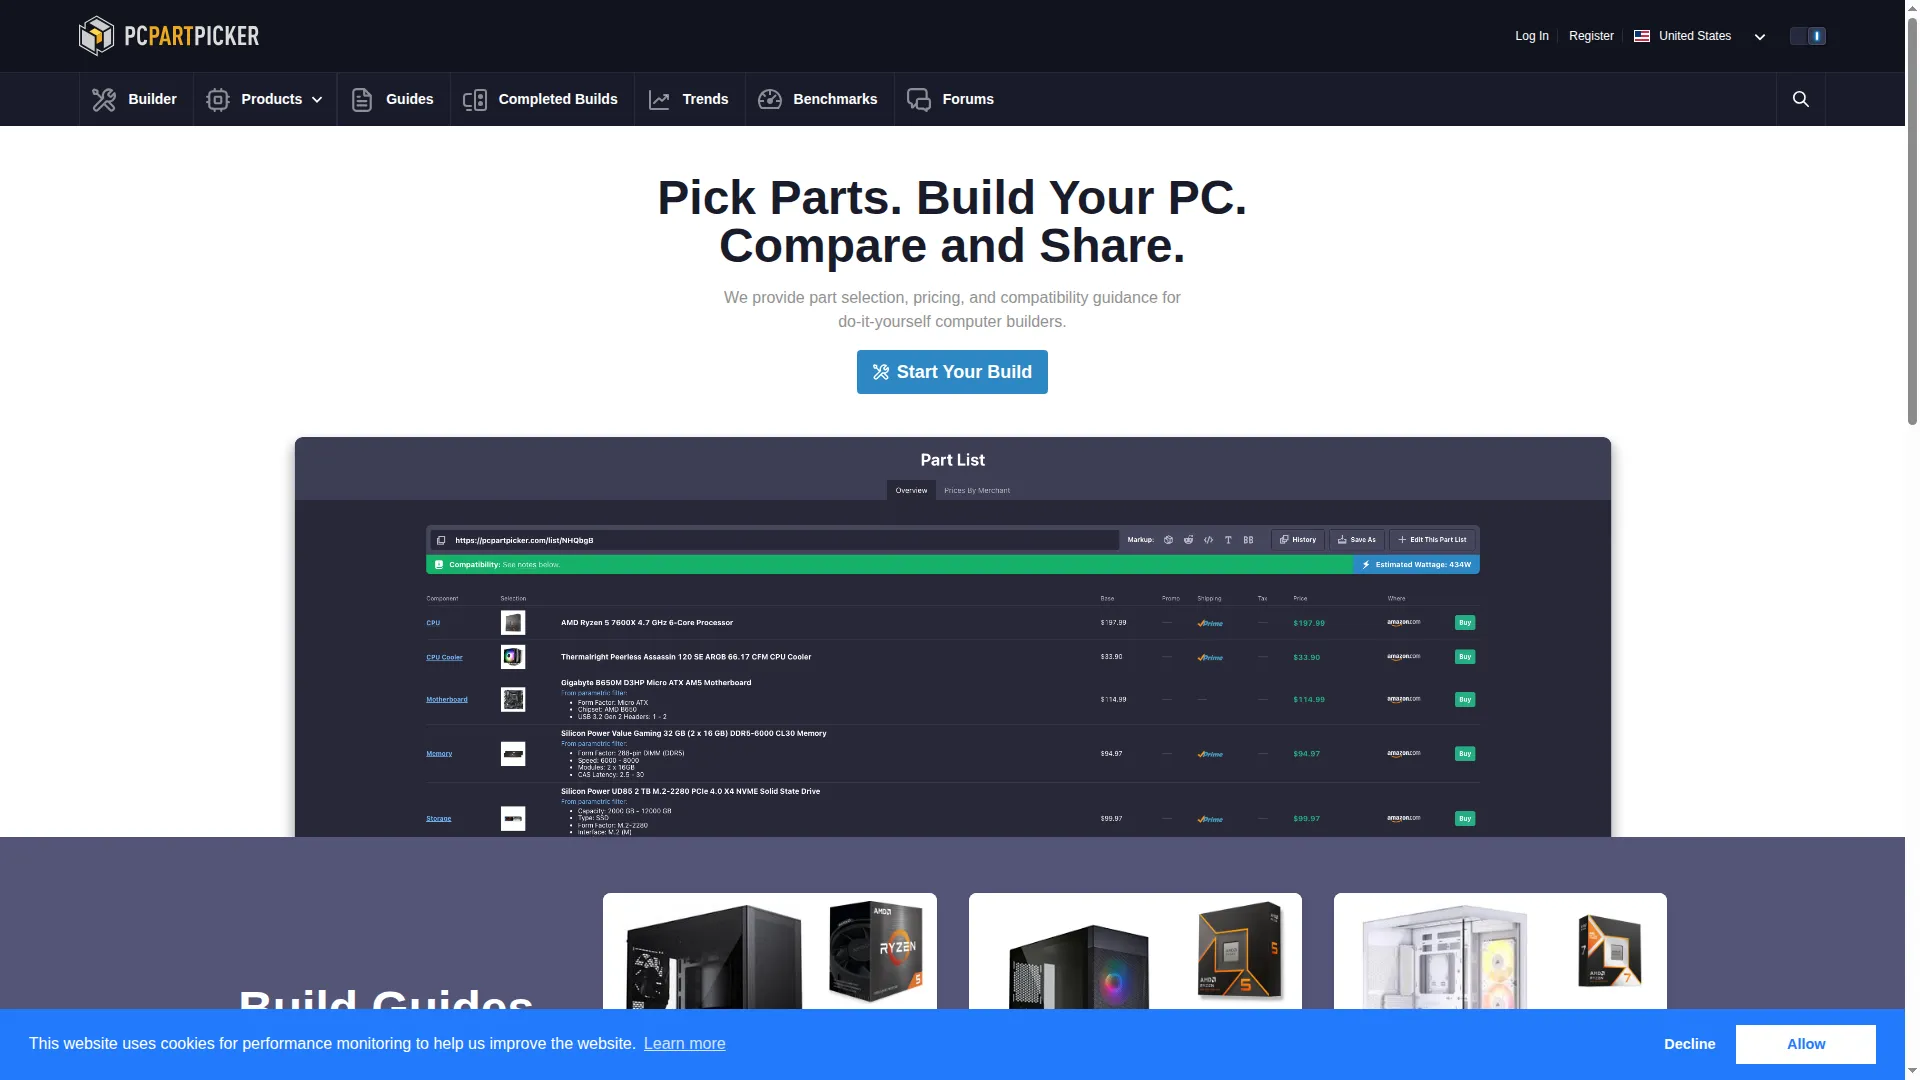The height and width of the screenshot is (1080, 1920).
Task: Click the Silicon Power memory thumbnail
Action: pyautogui.click(x=513, y=754)
